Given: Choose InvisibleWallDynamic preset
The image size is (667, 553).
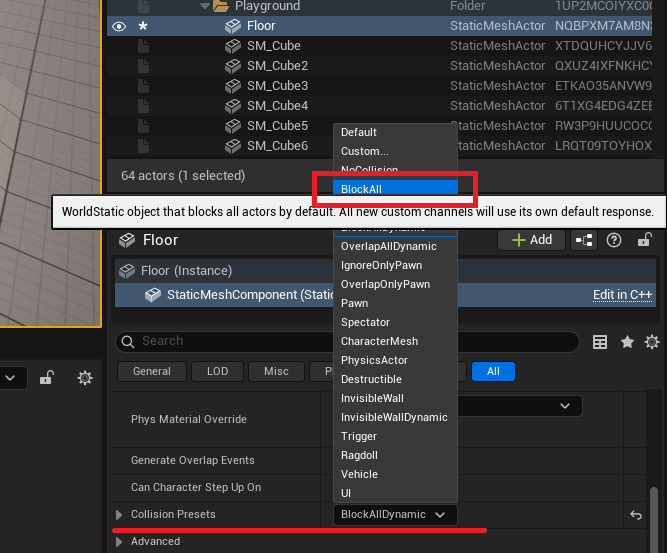Looking at the screenshot, I should coord(395,417).
